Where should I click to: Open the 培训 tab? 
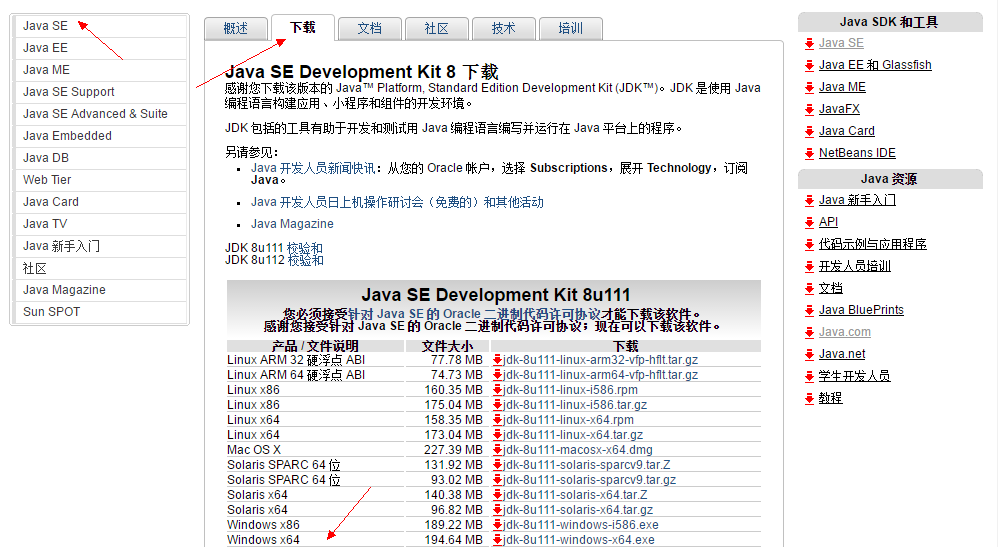pos(570,29)
